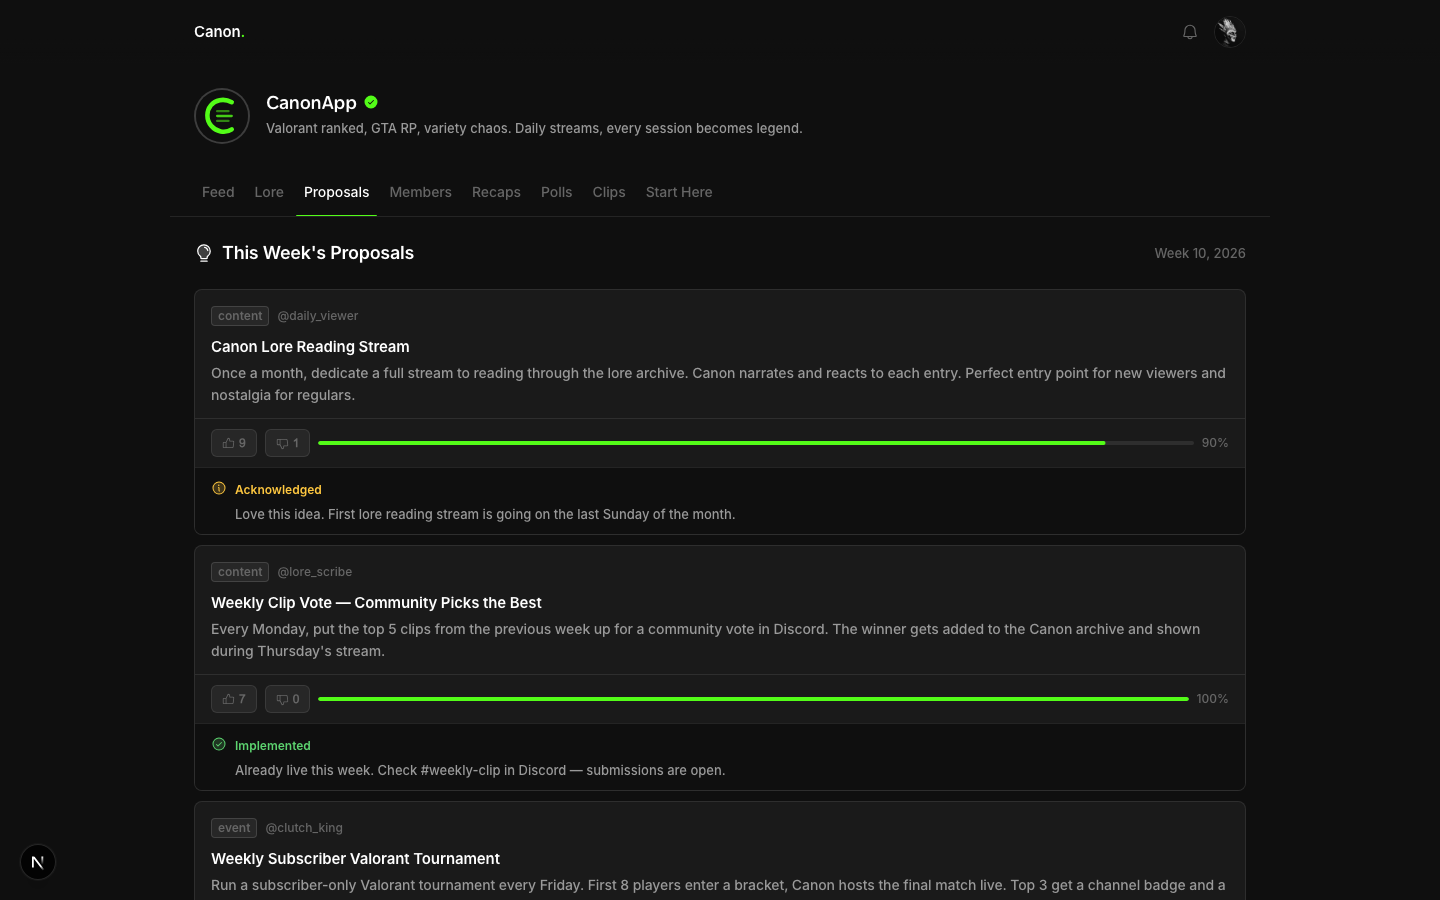Open the user profile avatar menu

click(1229, 32)
